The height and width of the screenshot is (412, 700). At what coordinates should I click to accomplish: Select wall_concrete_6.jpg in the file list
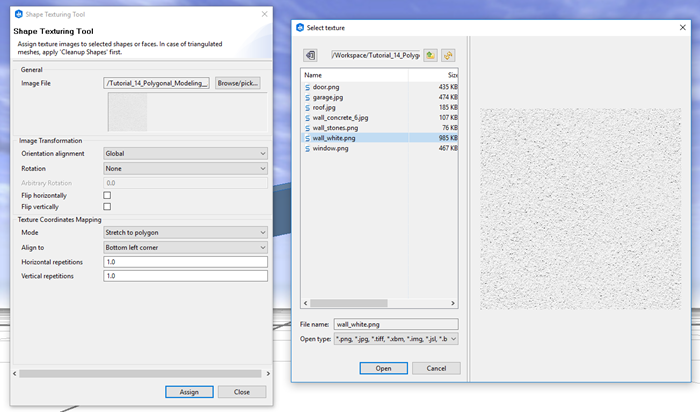[341, 118]
